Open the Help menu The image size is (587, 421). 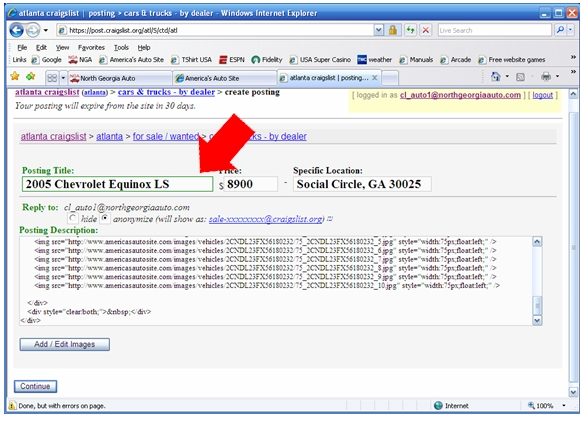[x=144, y=48]
